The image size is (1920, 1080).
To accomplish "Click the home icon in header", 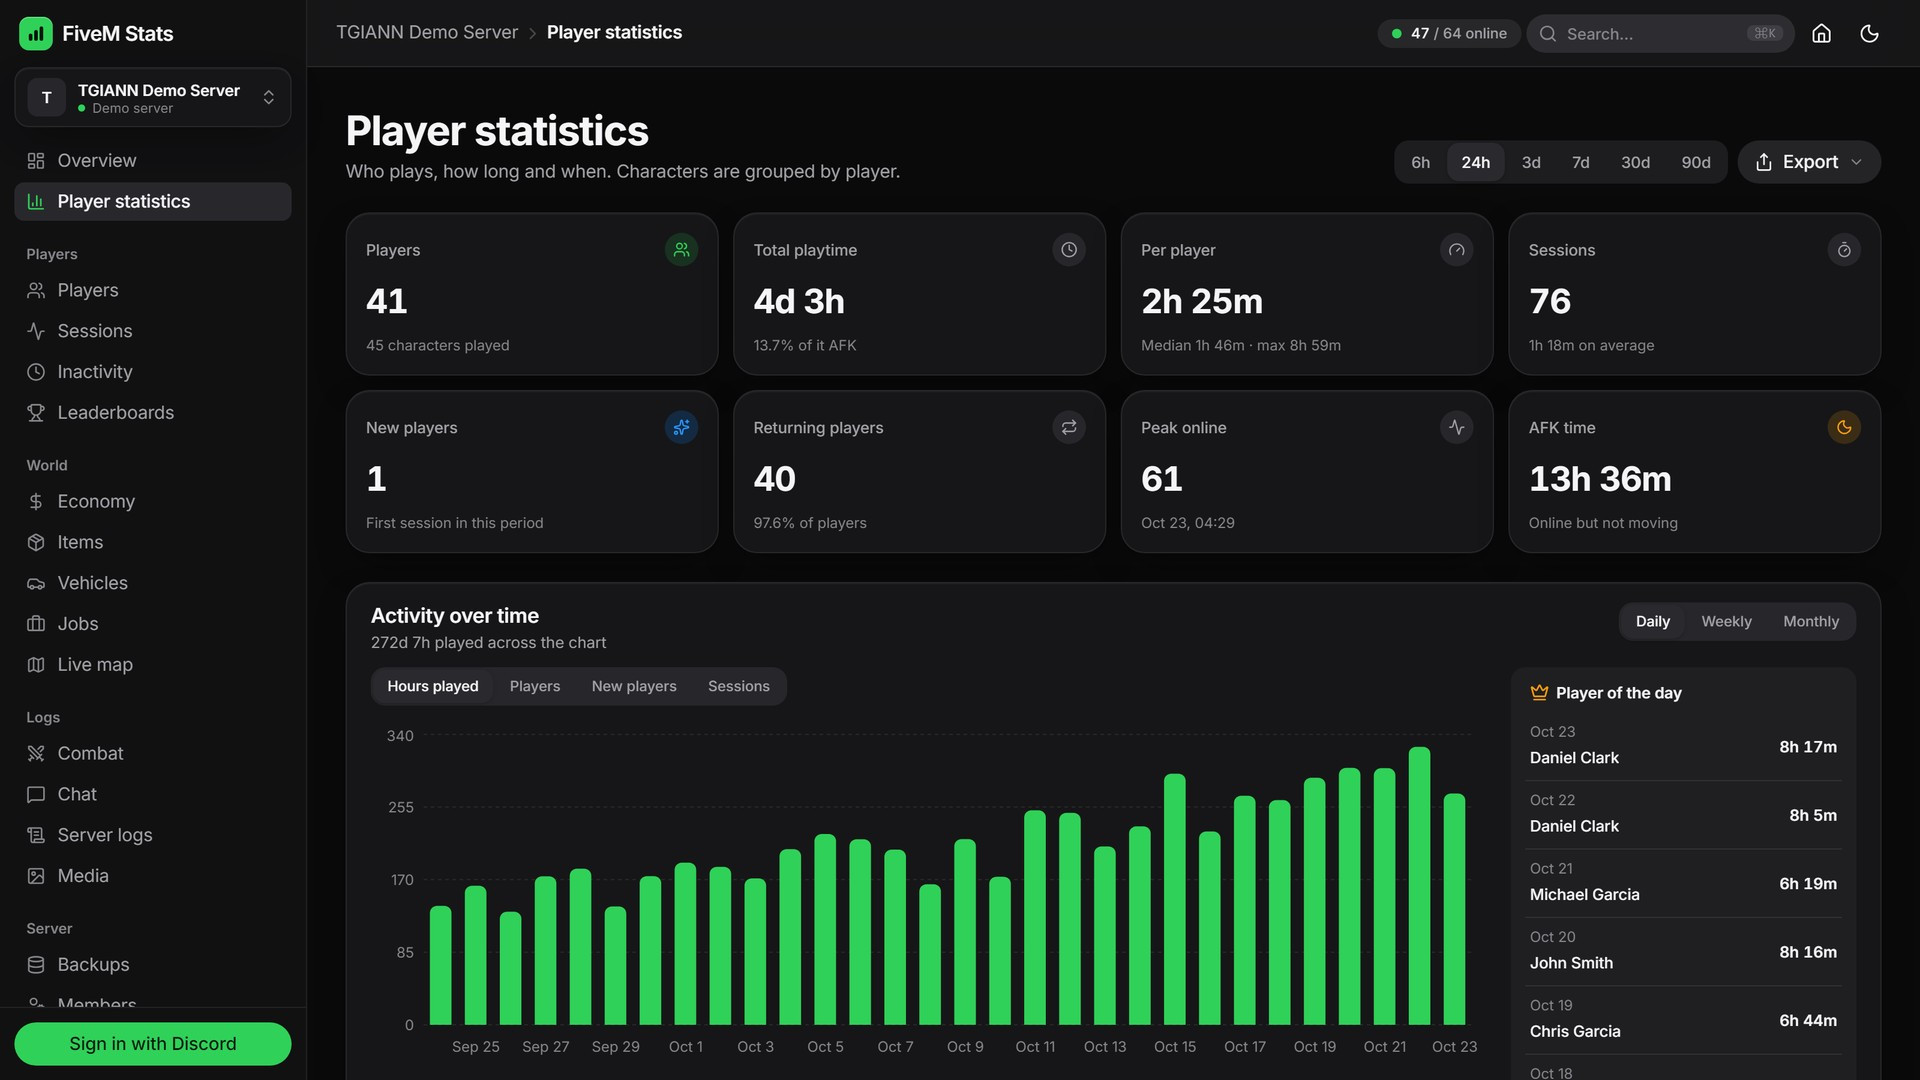I will [1821, 33].
